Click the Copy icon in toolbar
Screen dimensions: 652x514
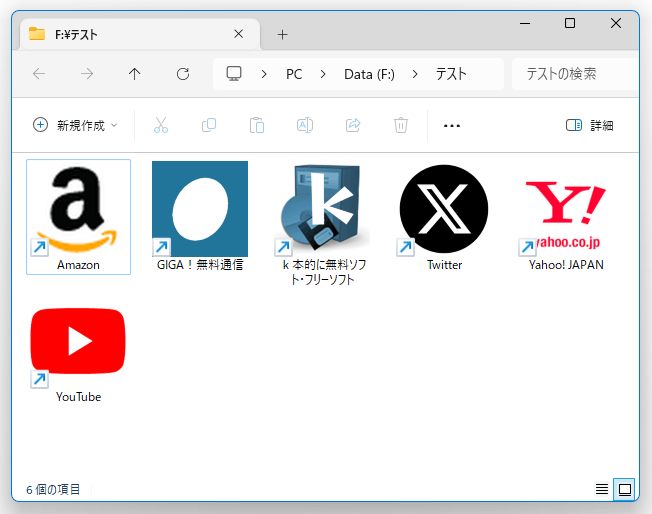209,125
